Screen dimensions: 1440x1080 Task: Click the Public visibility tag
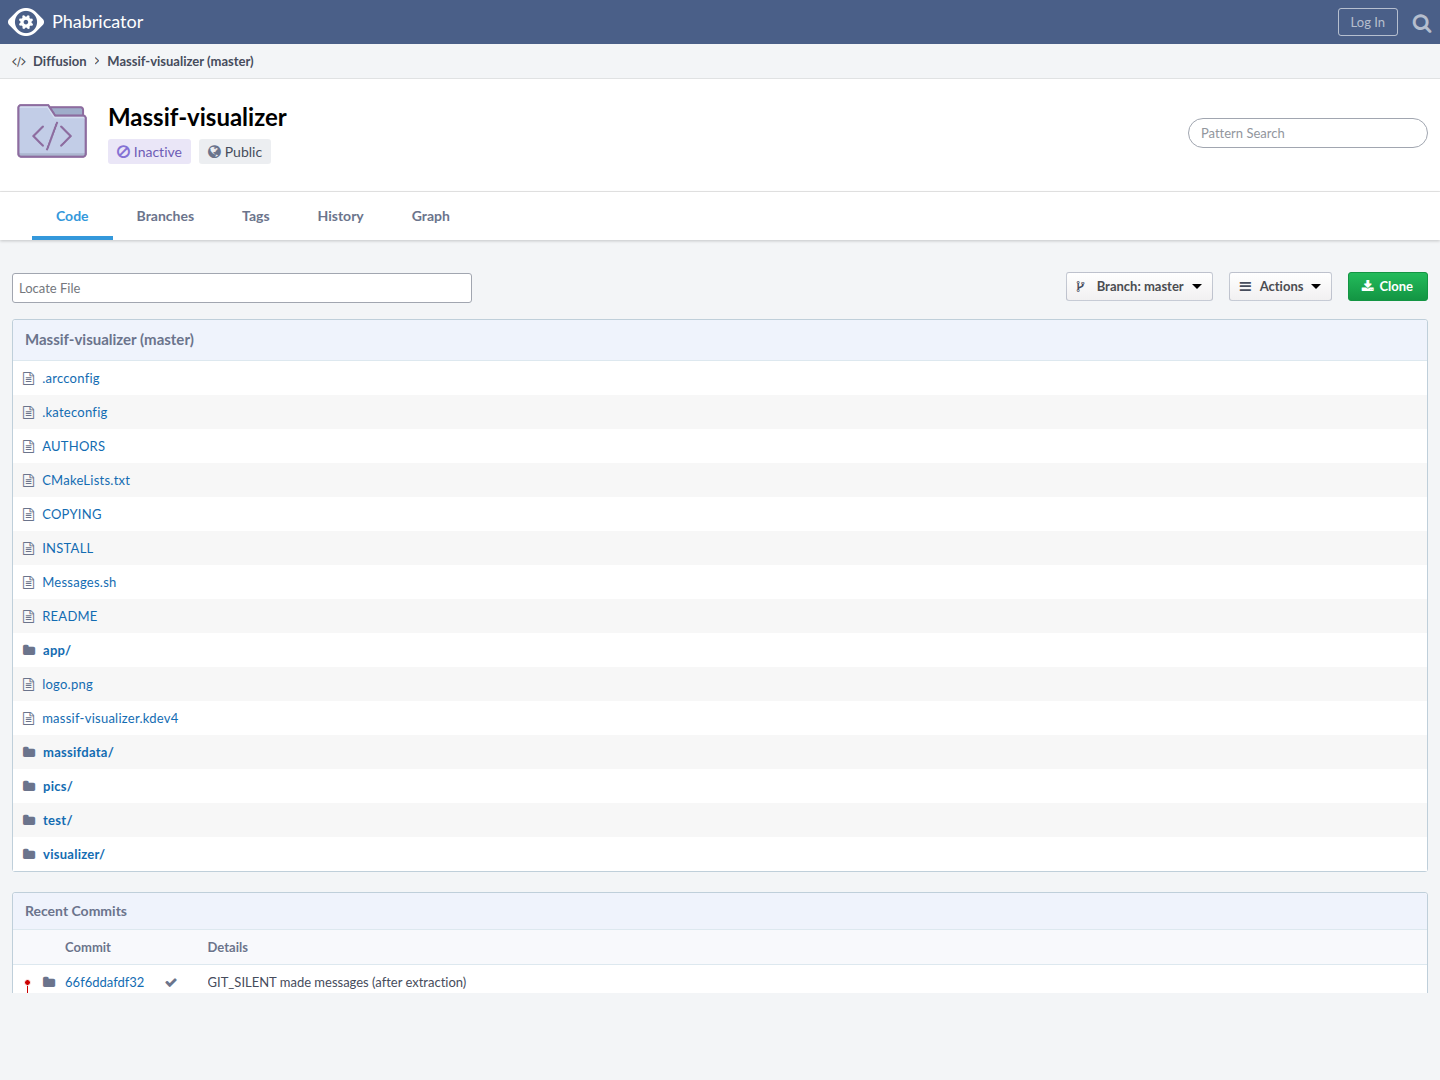click(x=235, y=152)
